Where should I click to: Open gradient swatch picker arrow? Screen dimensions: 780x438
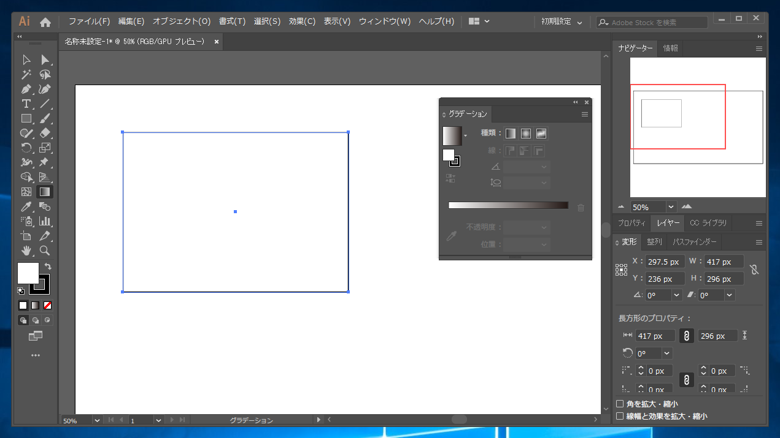(466, 135)
